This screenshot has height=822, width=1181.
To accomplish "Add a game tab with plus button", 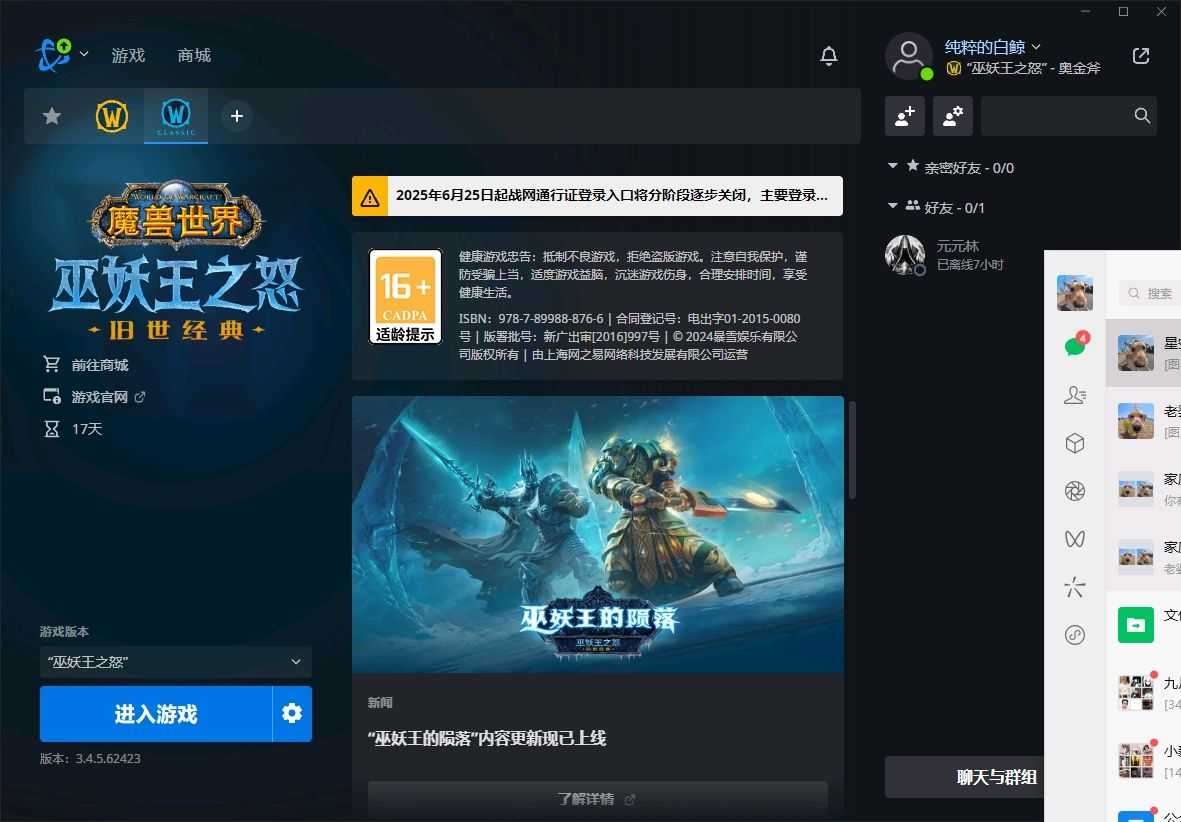I will [x=237, y=116].
